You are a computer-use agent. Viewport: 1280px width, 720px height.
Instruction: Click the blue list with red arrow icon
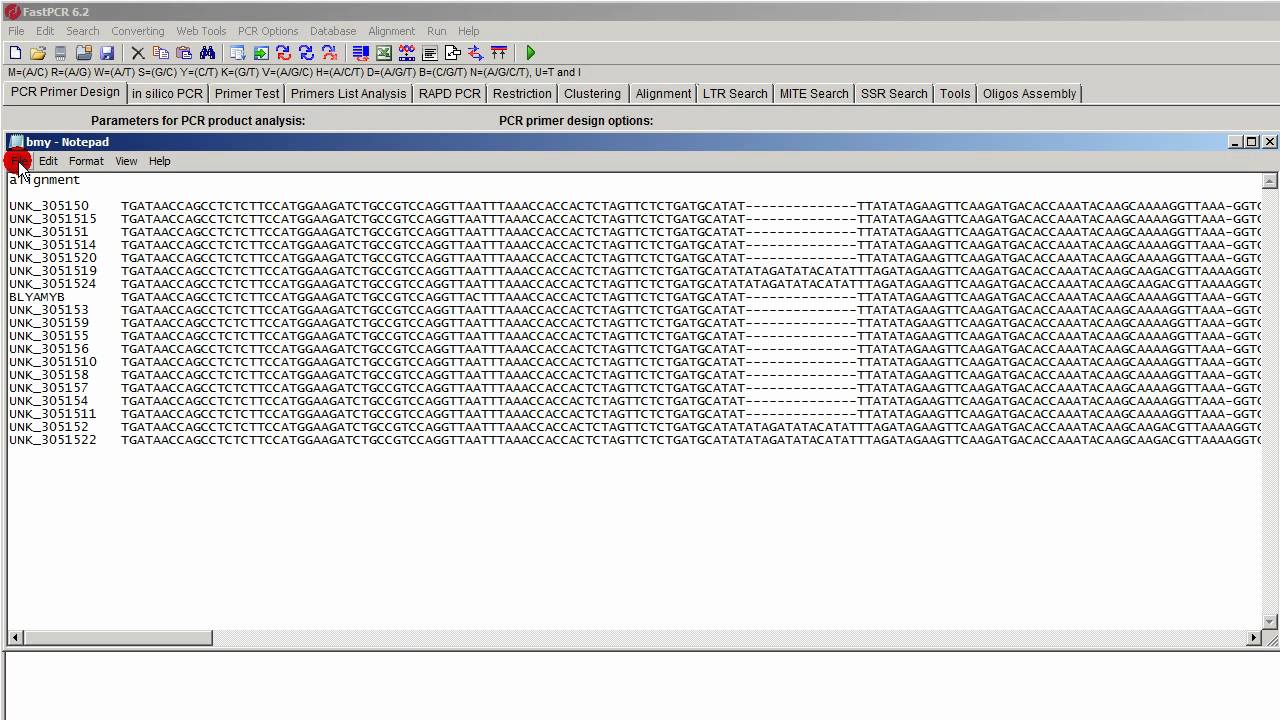click(361, 53)
